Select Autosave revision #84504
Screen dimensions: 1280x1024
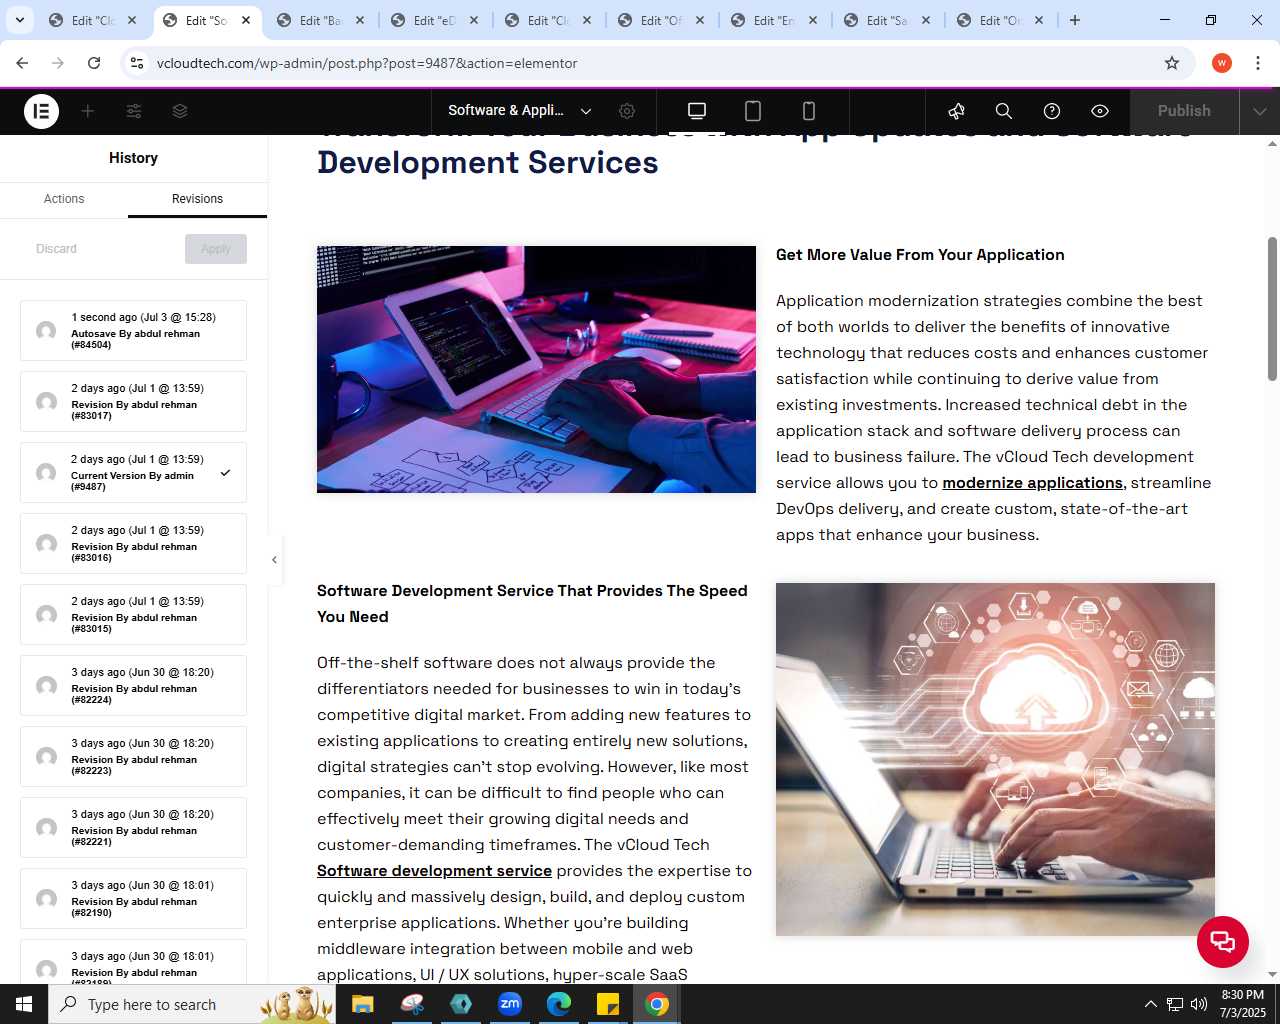133,330
